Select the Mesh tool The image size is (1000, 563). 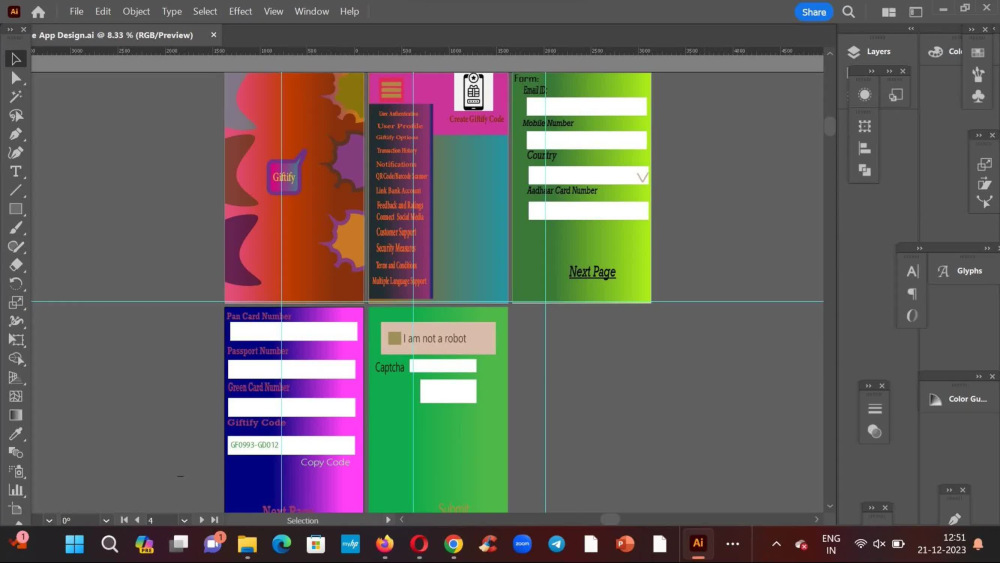coord(16,396)
